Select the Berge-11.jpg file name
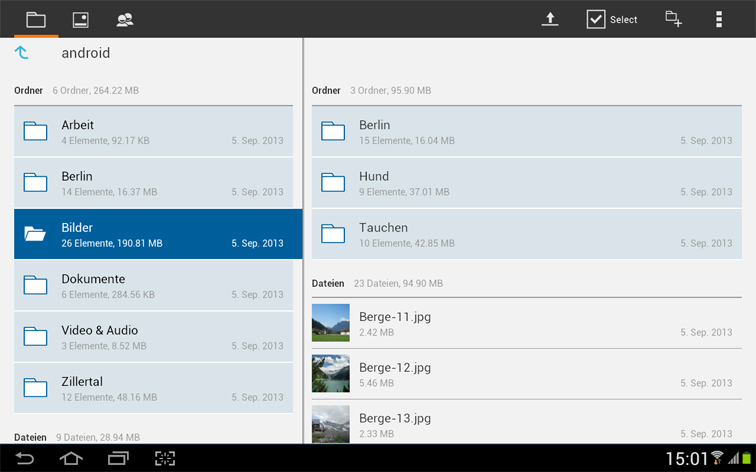Viewport: 756px width, 472px height. 395,317
